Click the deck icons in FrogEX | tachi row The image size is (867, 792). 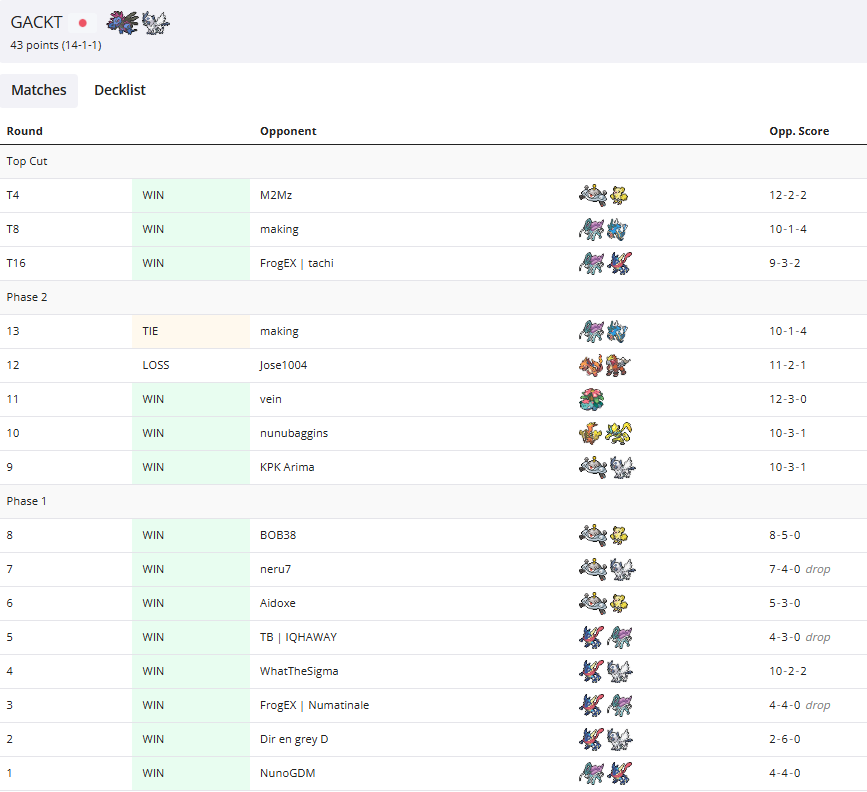[605, 263]
